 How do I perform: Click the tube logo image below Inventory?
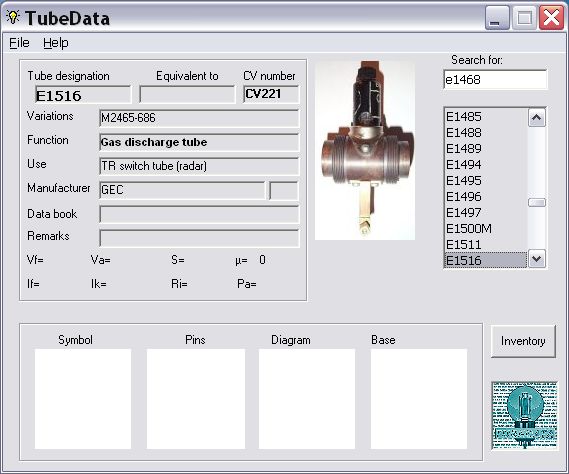pos(524,415)
